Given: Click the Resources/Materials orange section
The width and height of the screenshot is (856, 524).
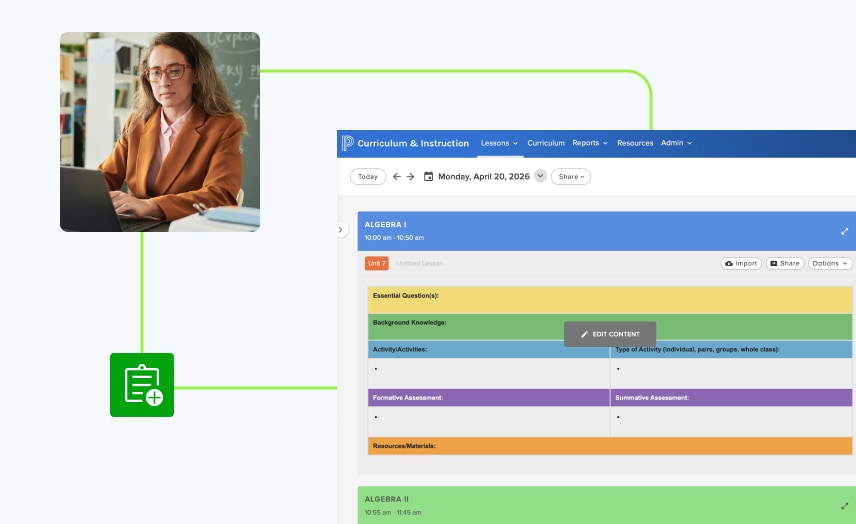Looking at the screenshot, I should coord(610,446).
